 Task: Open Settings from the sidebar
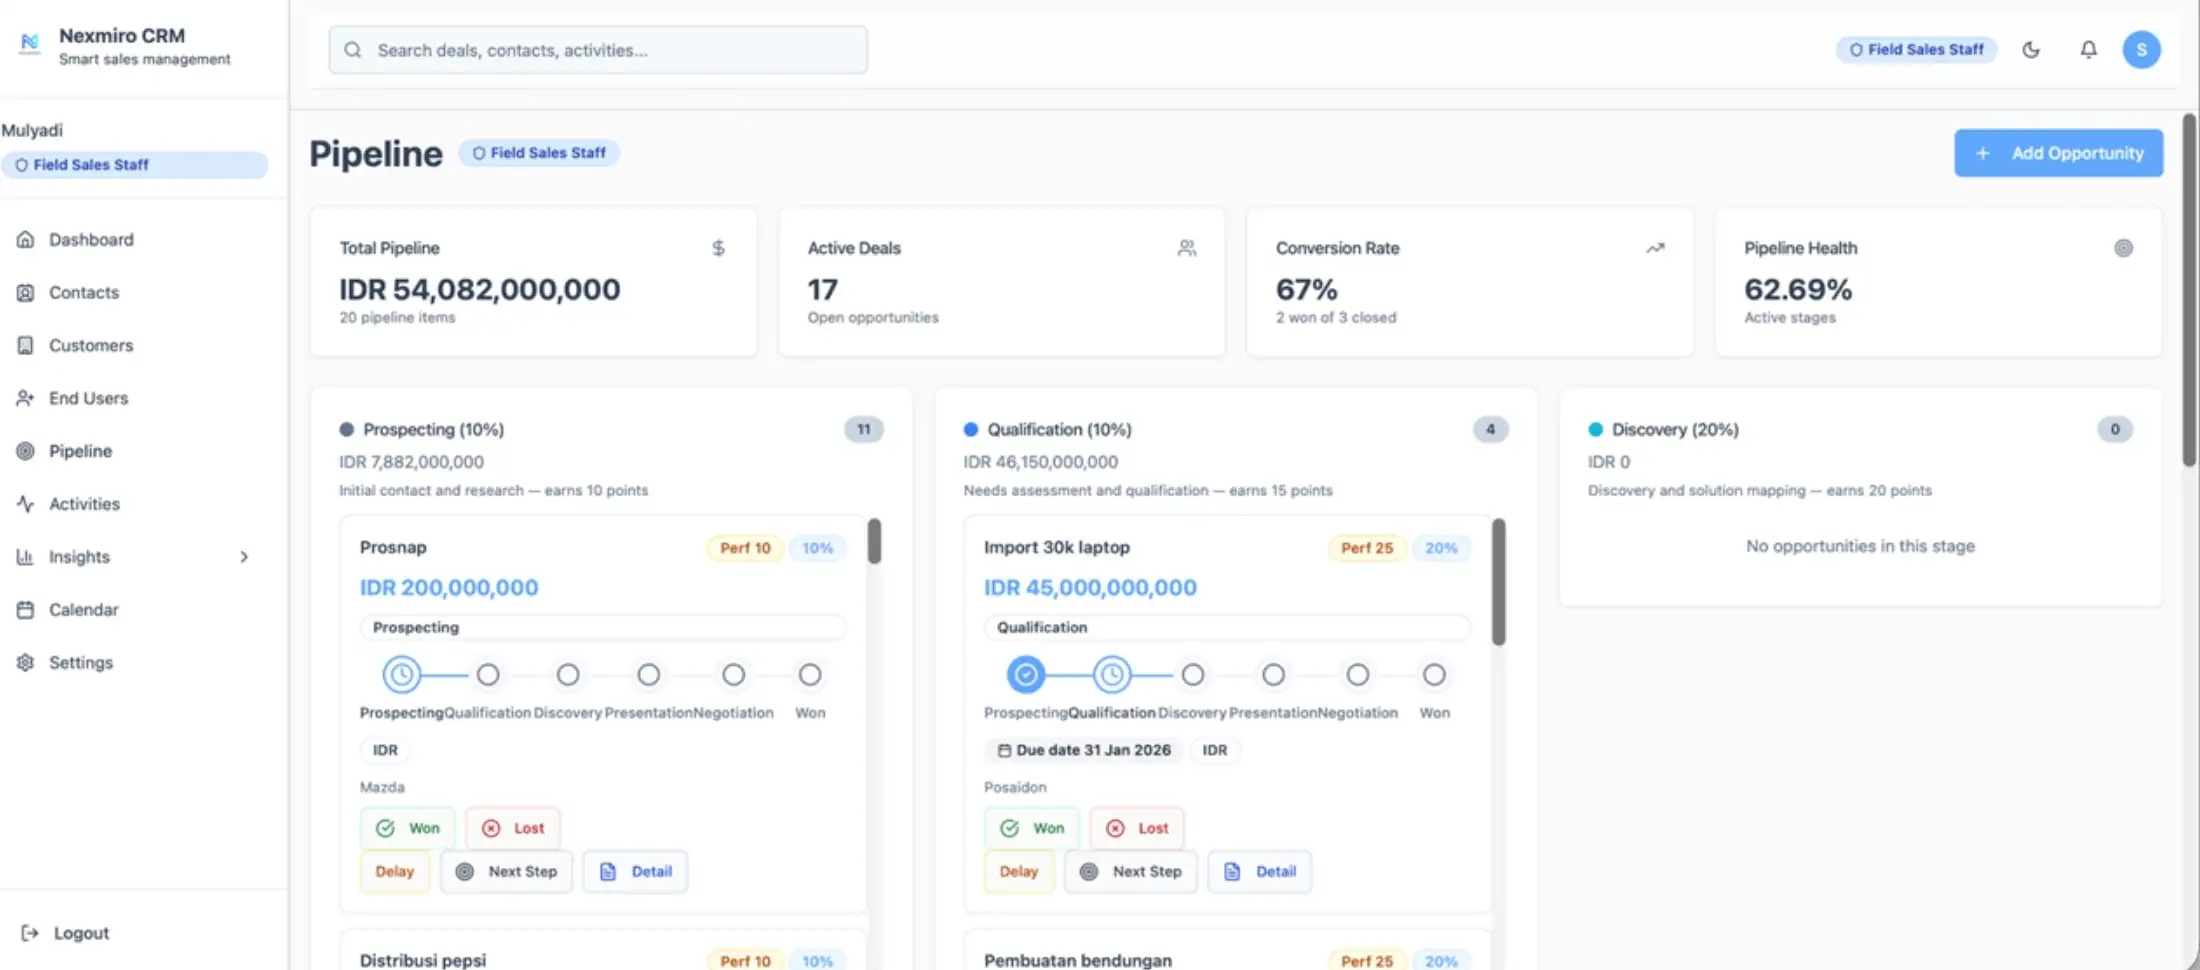80,662
